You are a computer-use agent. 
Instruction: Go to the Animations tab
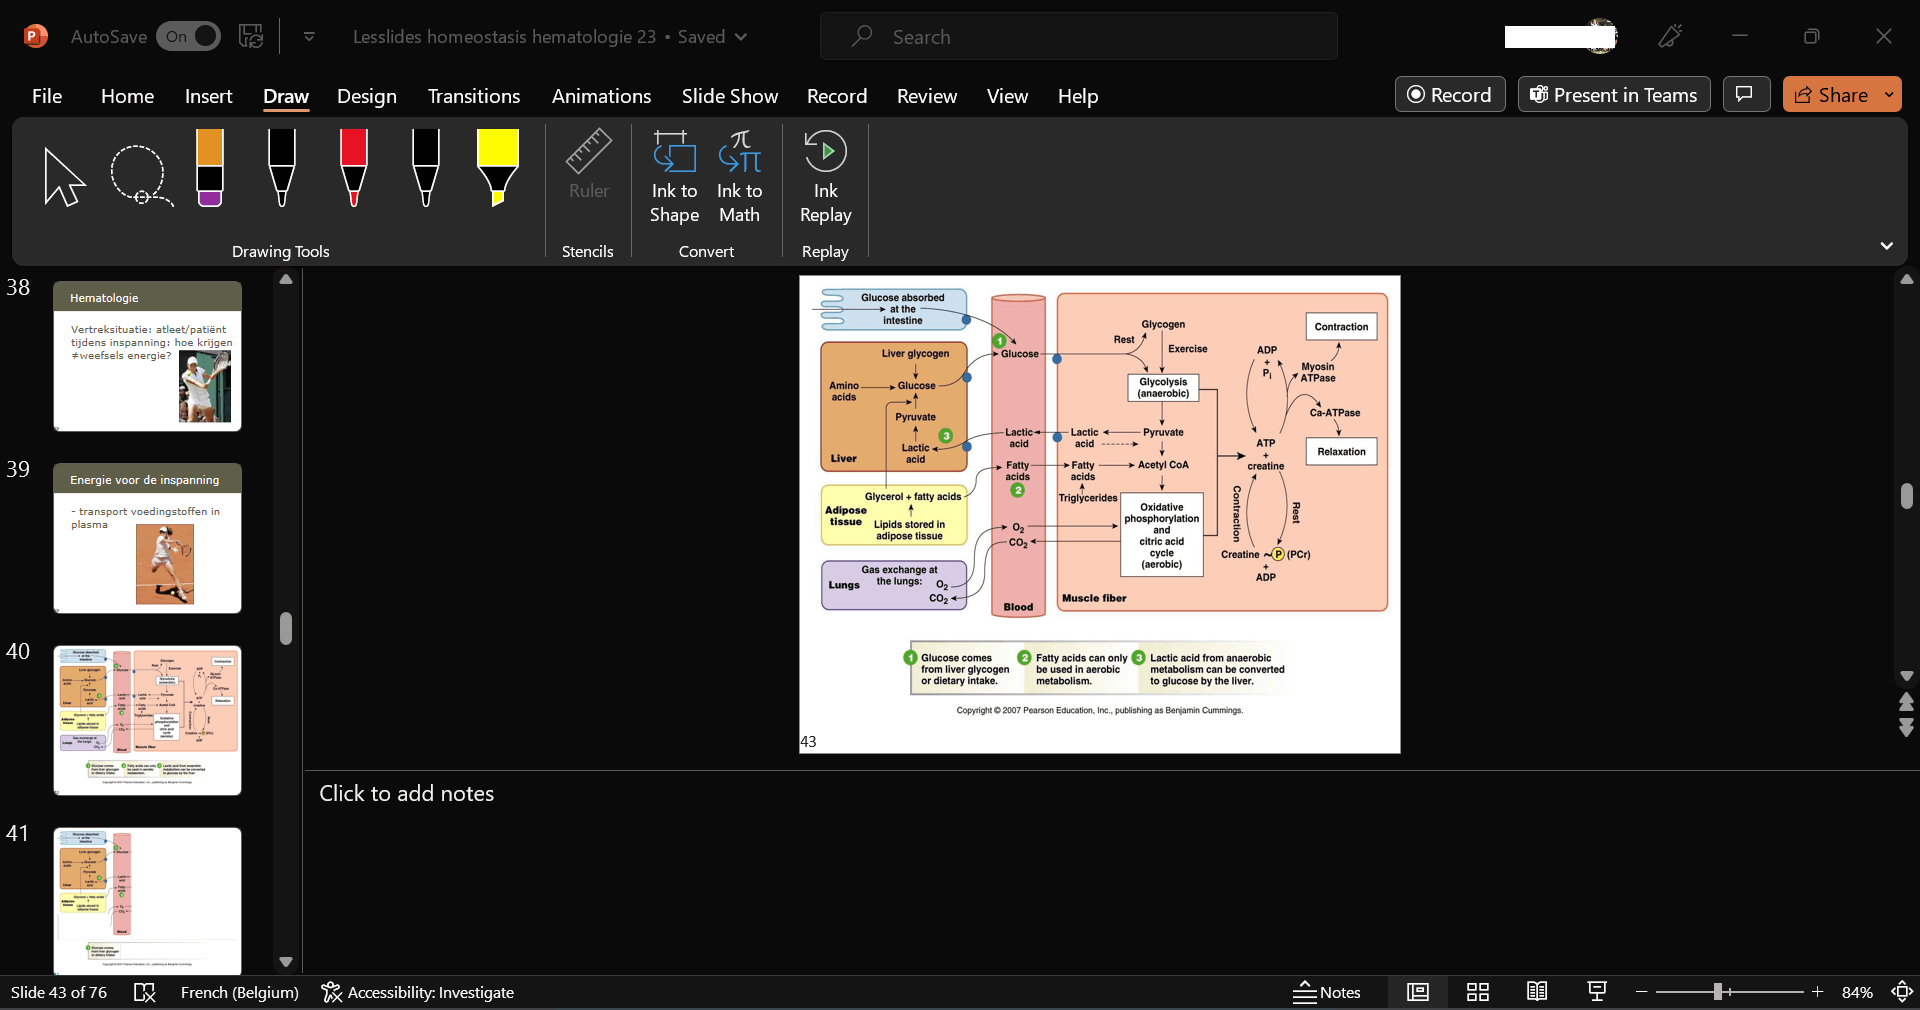[601, 96]
